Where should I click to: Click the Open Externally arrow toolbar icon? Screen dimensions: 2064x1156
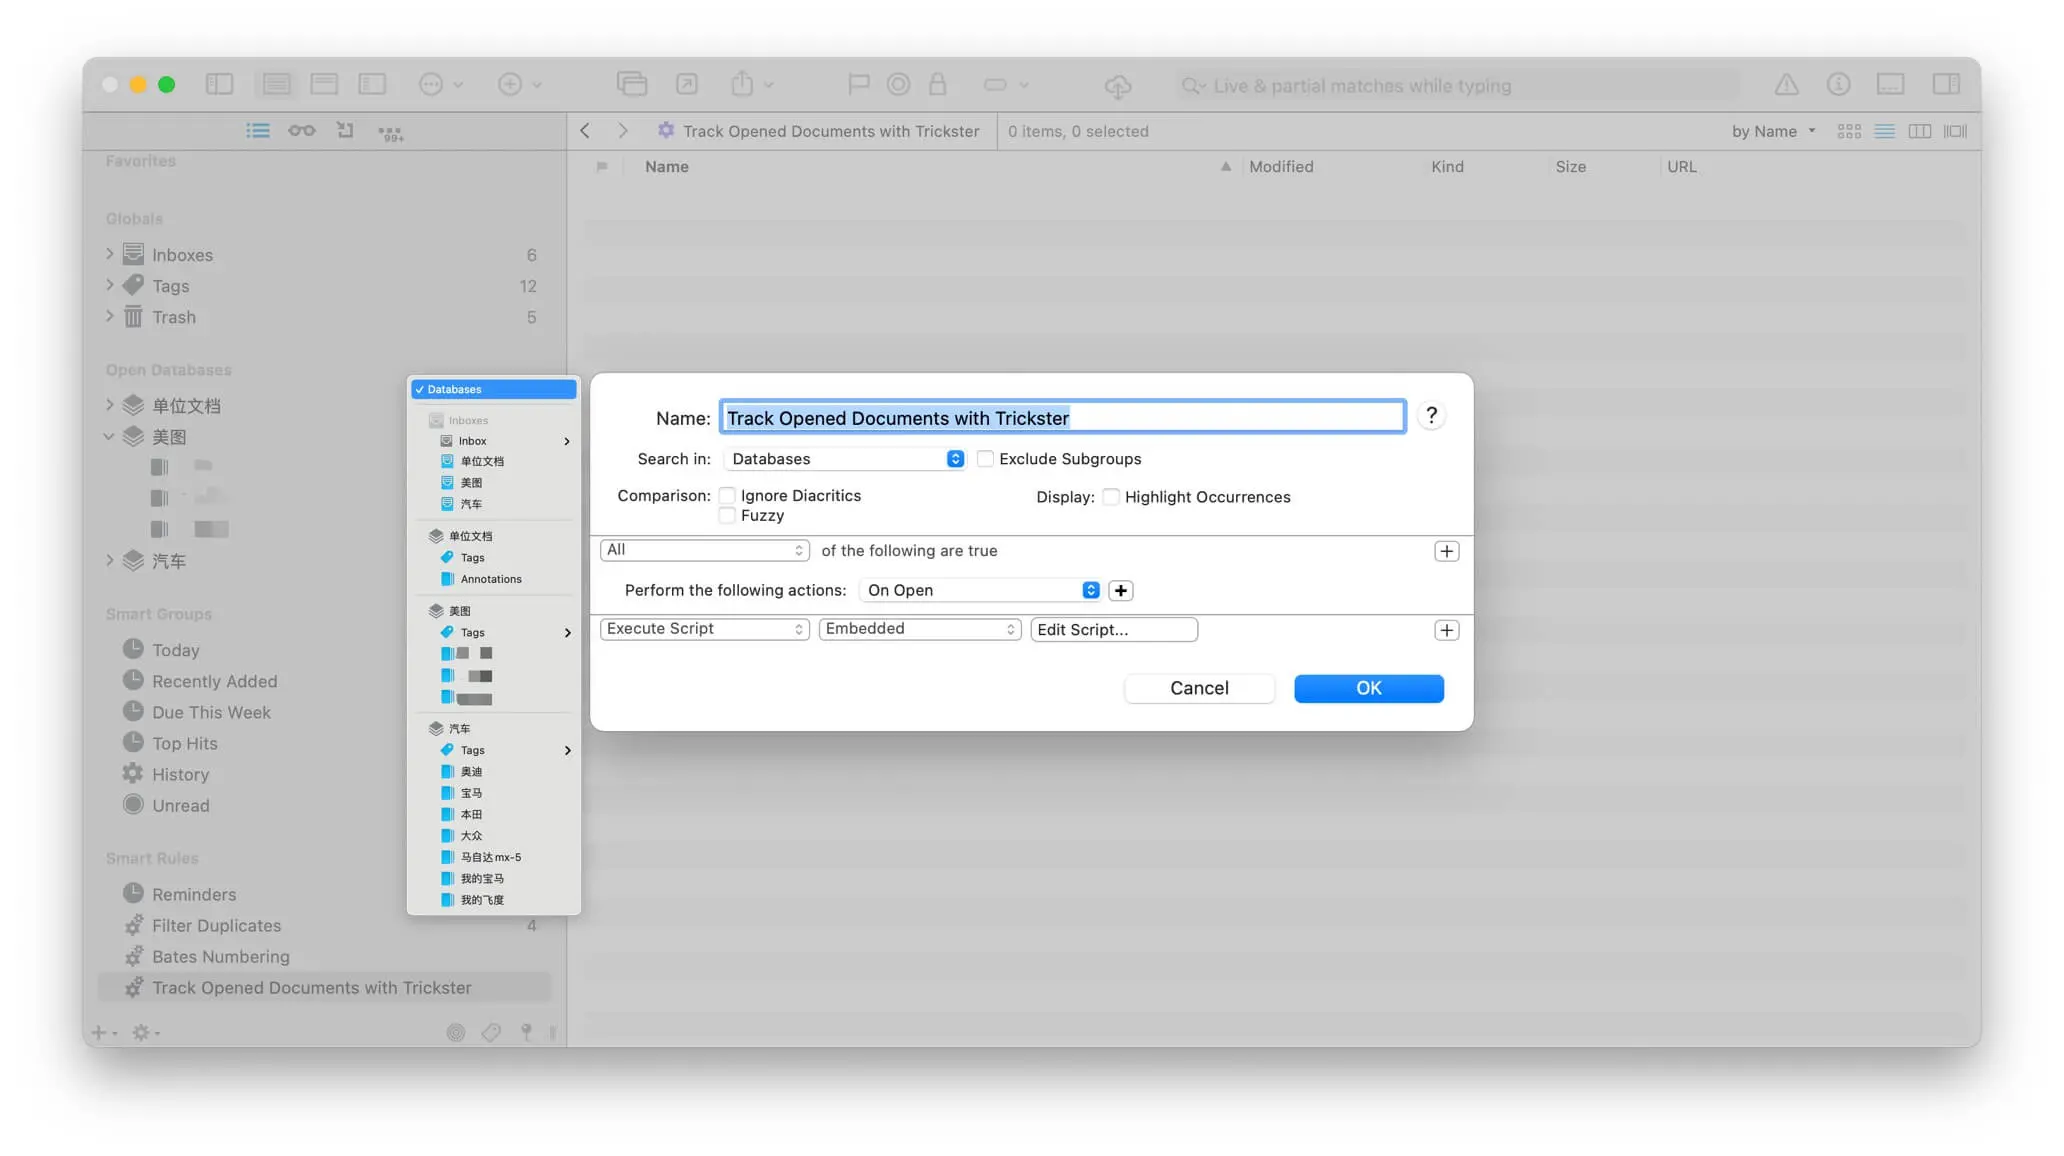(x=687, y=85)
